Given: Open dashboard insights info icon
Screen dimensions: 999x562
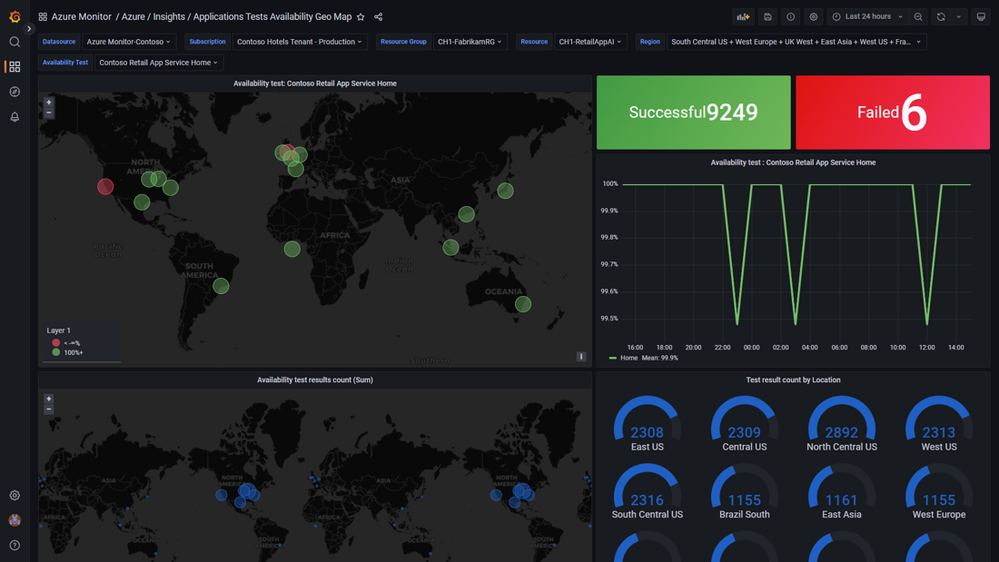Looking at the screenshot, I should coord(791,17).
